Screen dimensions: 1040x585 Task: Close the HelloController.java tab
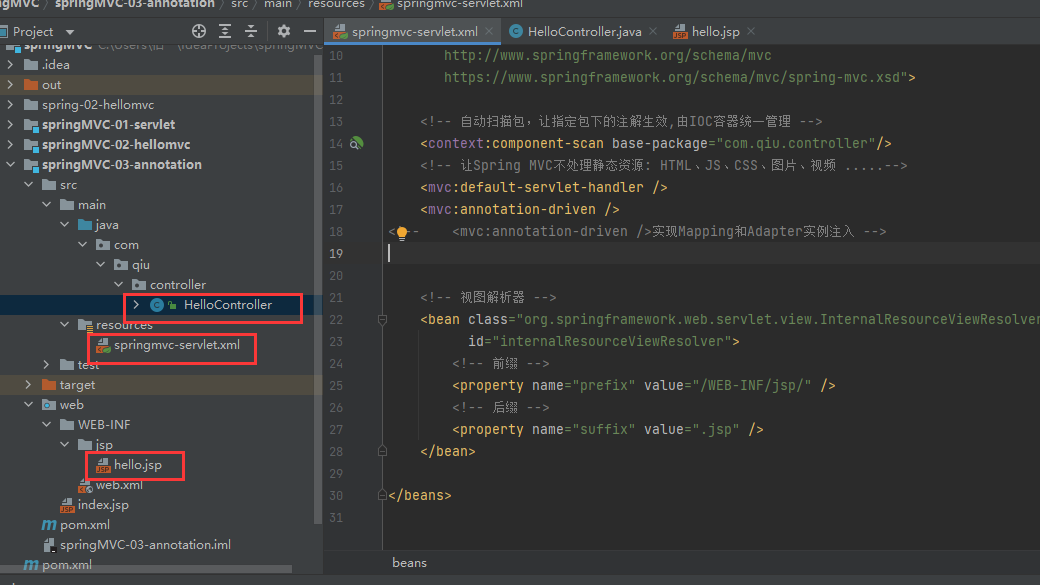[x=653, y=31]
